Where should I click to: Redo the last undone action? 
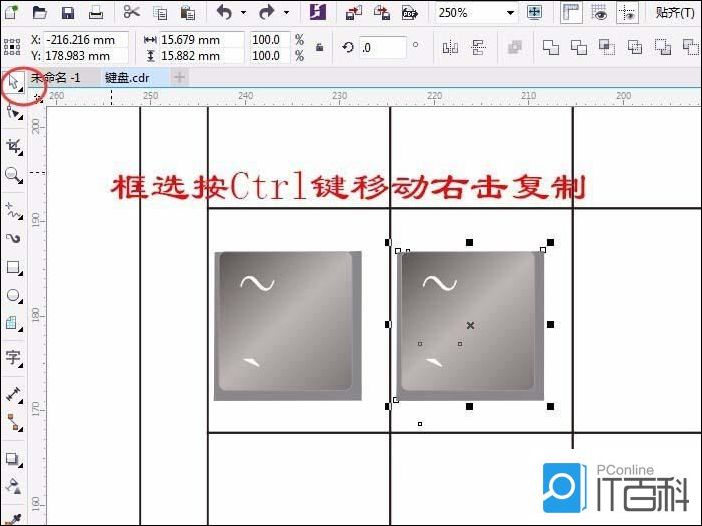[x=267, y=12]
